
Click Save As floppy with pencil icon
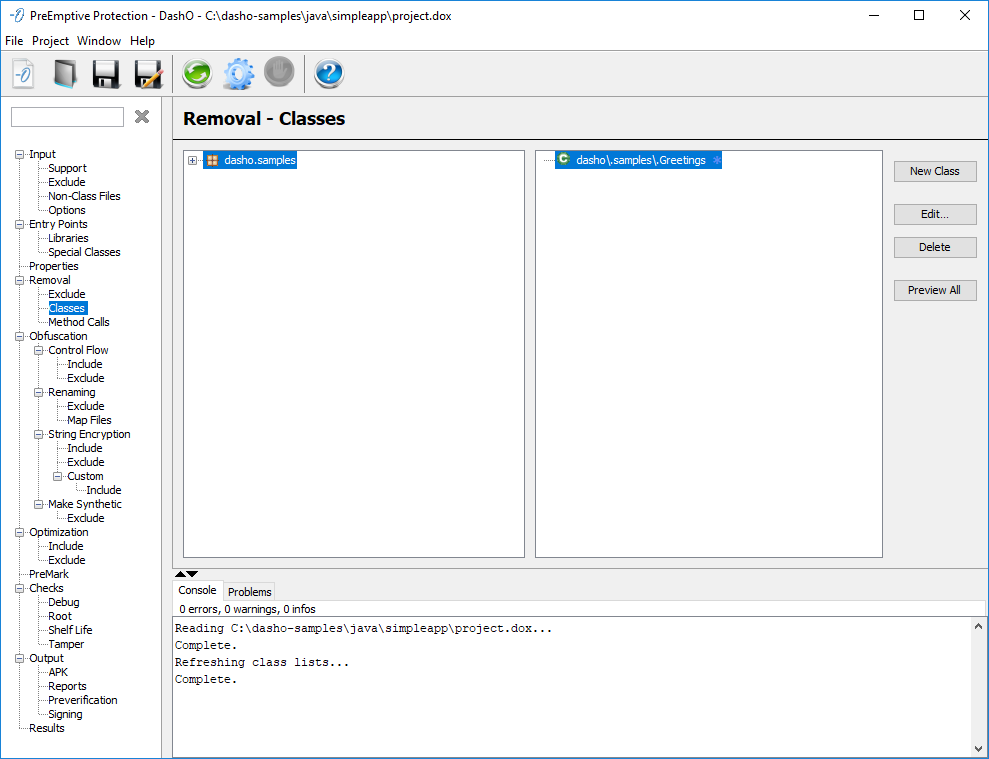[x=148, y=74]
